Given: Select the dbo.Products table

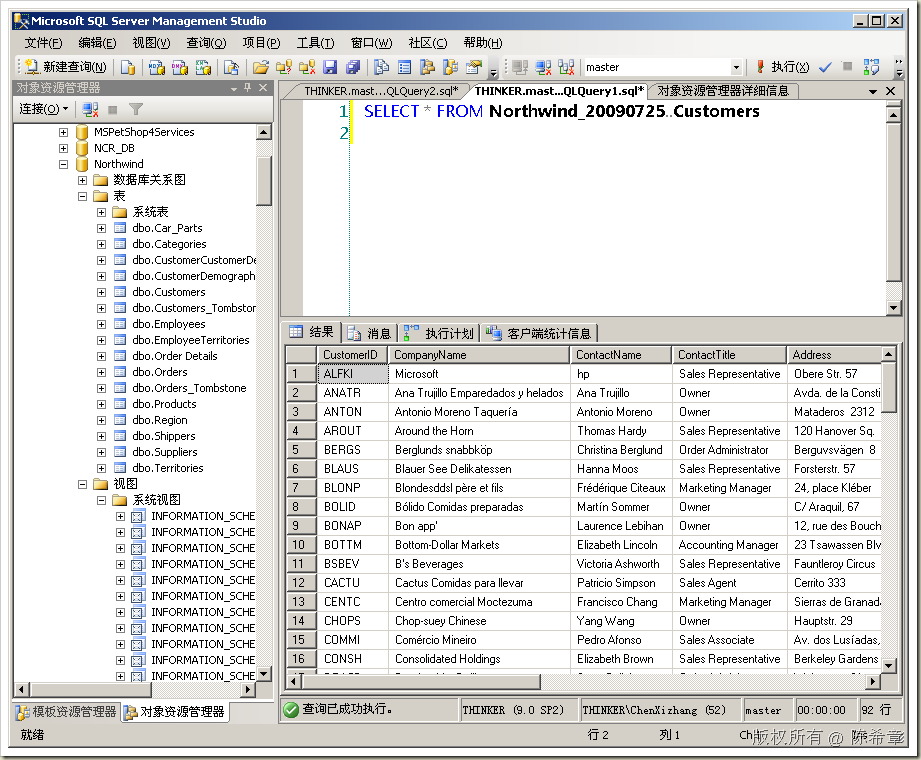Looking at the screenshot, I should pyautogui.click(x=164, y=404).
